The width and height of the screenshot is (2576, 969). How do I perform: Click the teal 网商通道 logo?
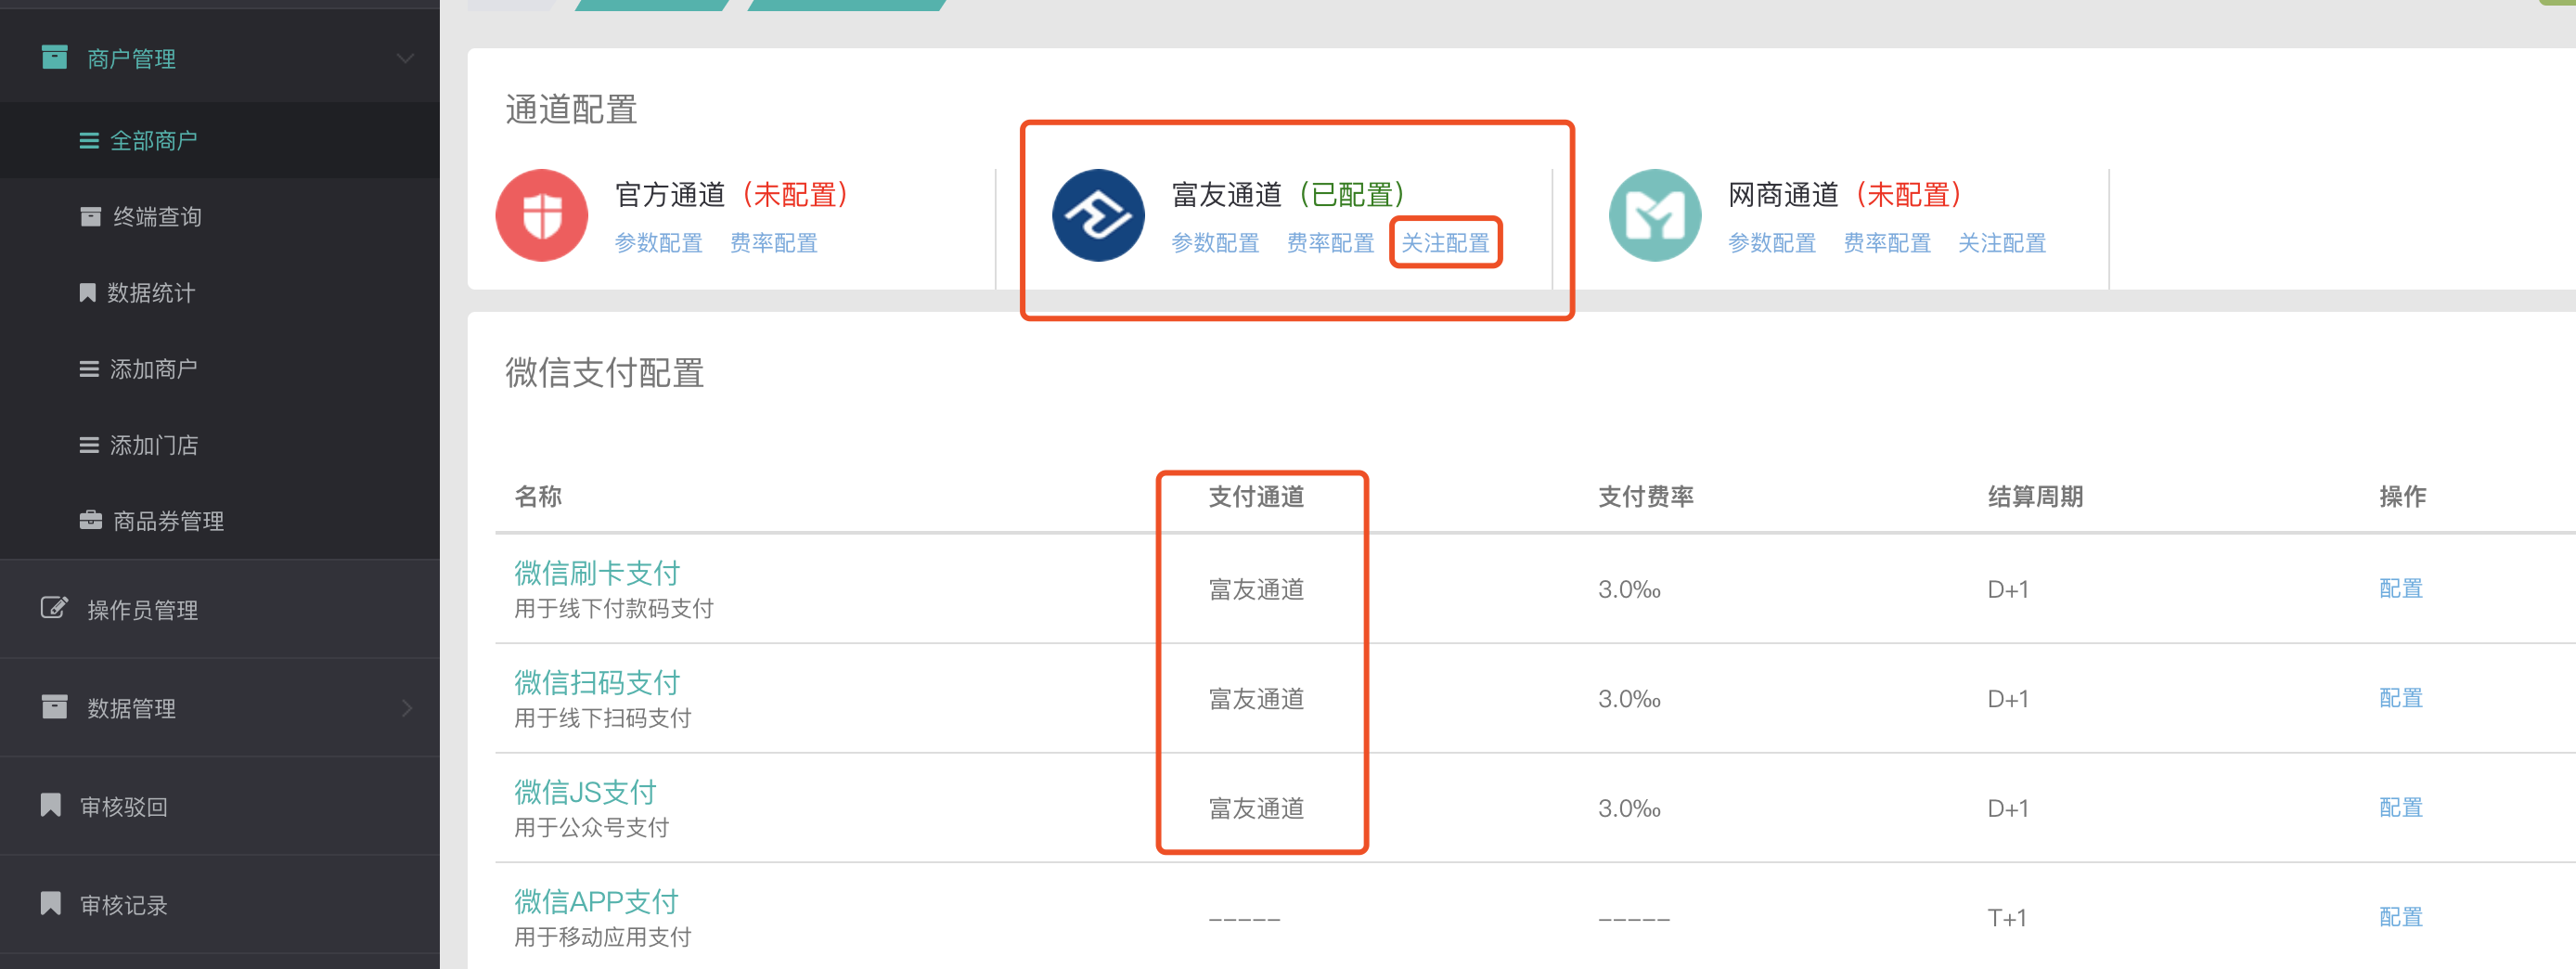click(1655, 215)
